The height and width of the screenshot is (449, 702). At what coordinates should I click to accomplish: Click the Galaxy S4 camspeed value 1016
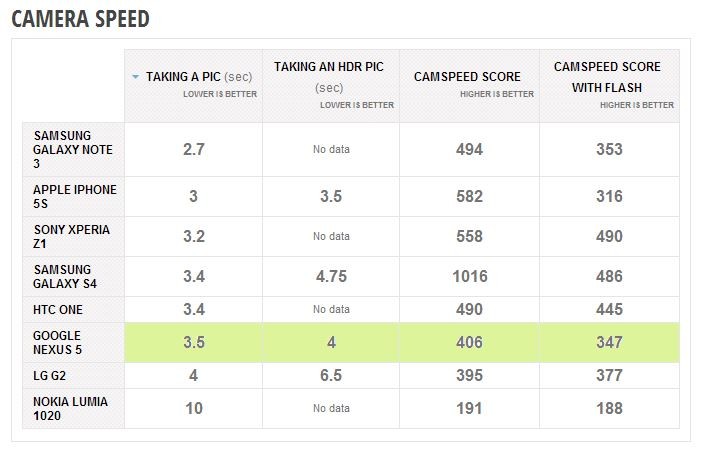[x=470, y=276]
